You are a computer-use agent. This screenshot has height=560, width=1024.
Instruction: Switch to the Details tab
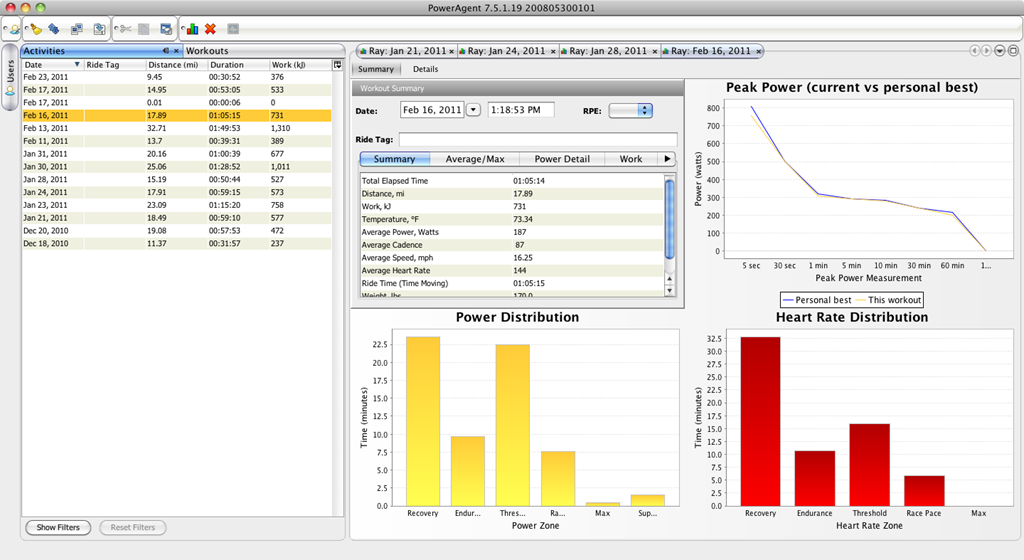(x=425, y=69)
